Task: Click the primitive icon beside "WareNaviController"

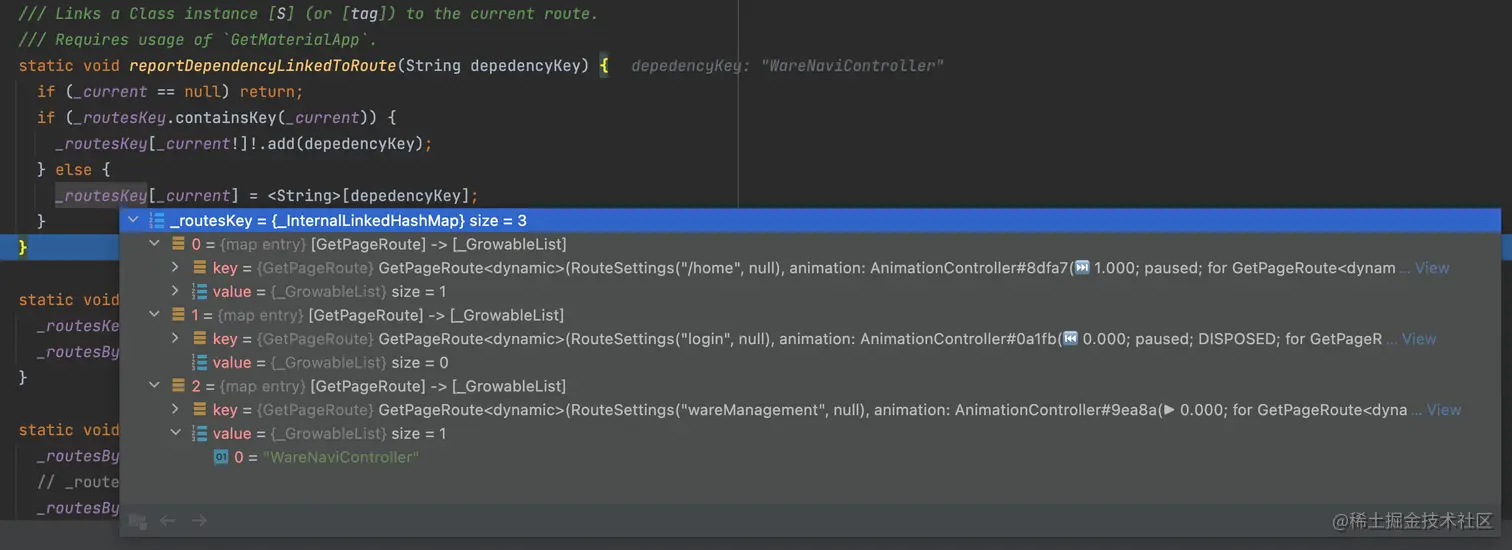Action: [x=221, y=457]
